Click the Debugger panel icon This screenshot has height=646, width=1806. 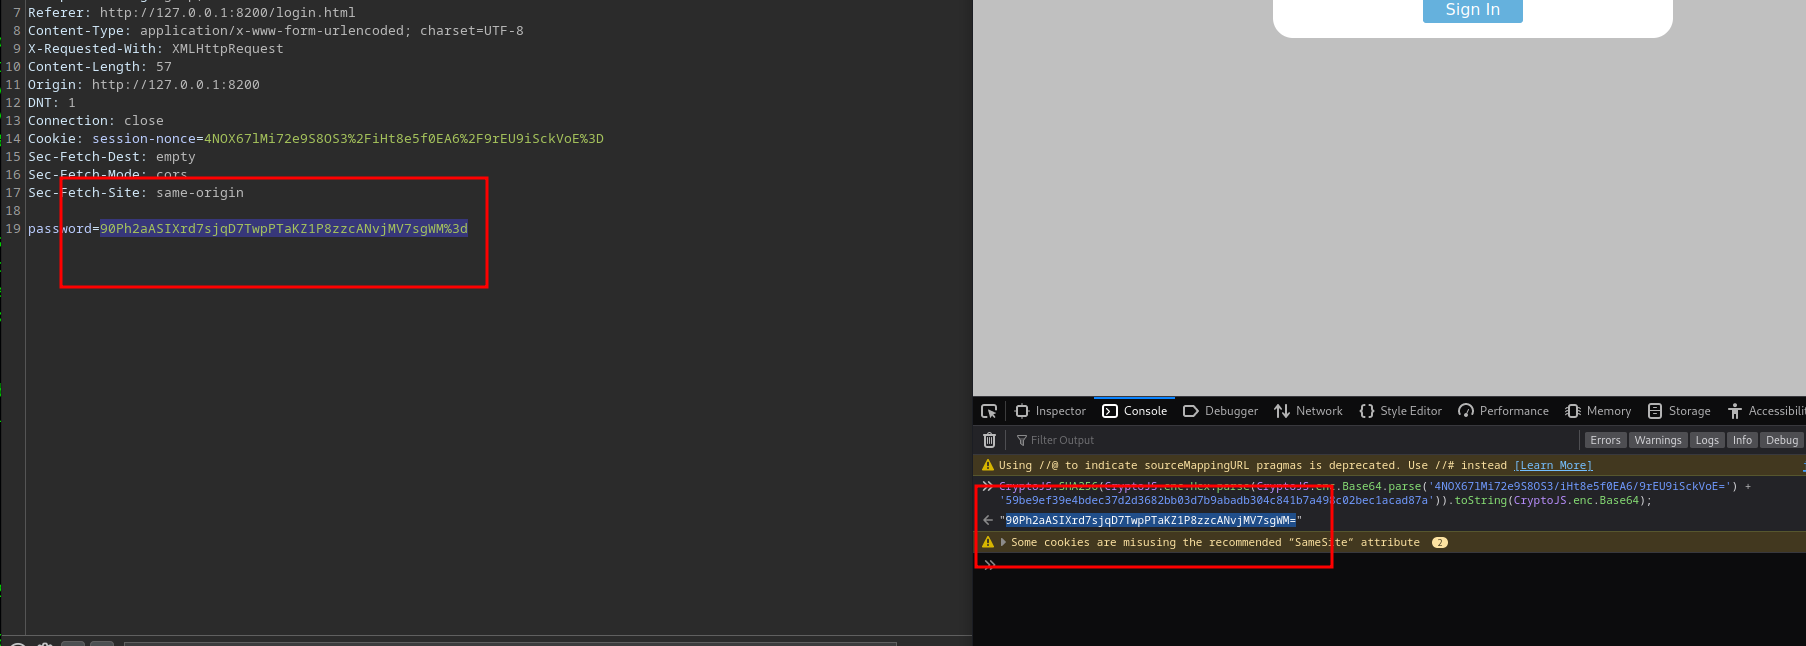pos(1190,411)
